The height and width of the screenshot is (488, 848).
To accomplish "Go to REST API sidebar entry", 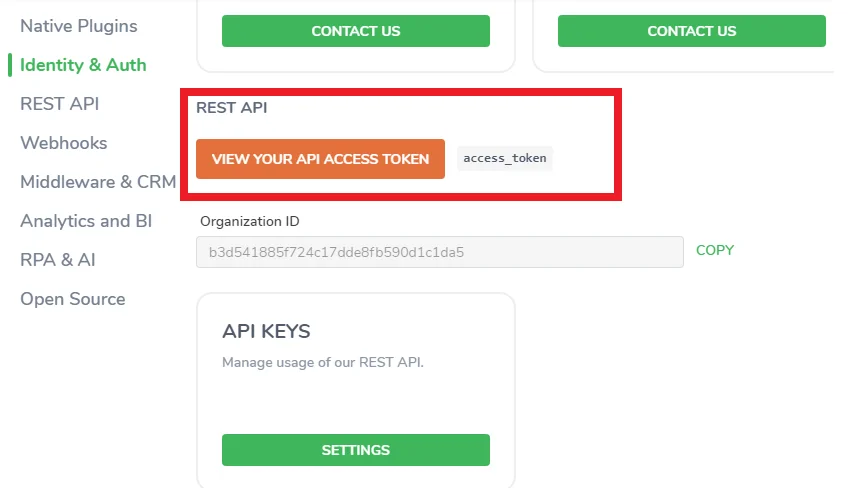I will tap(59, 104).
